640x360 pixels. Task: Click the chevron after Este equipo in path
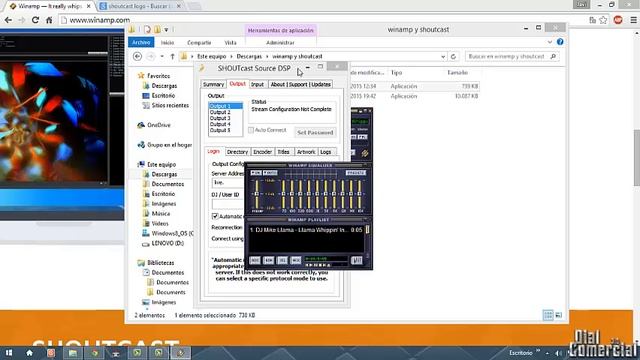pos(231,56)
